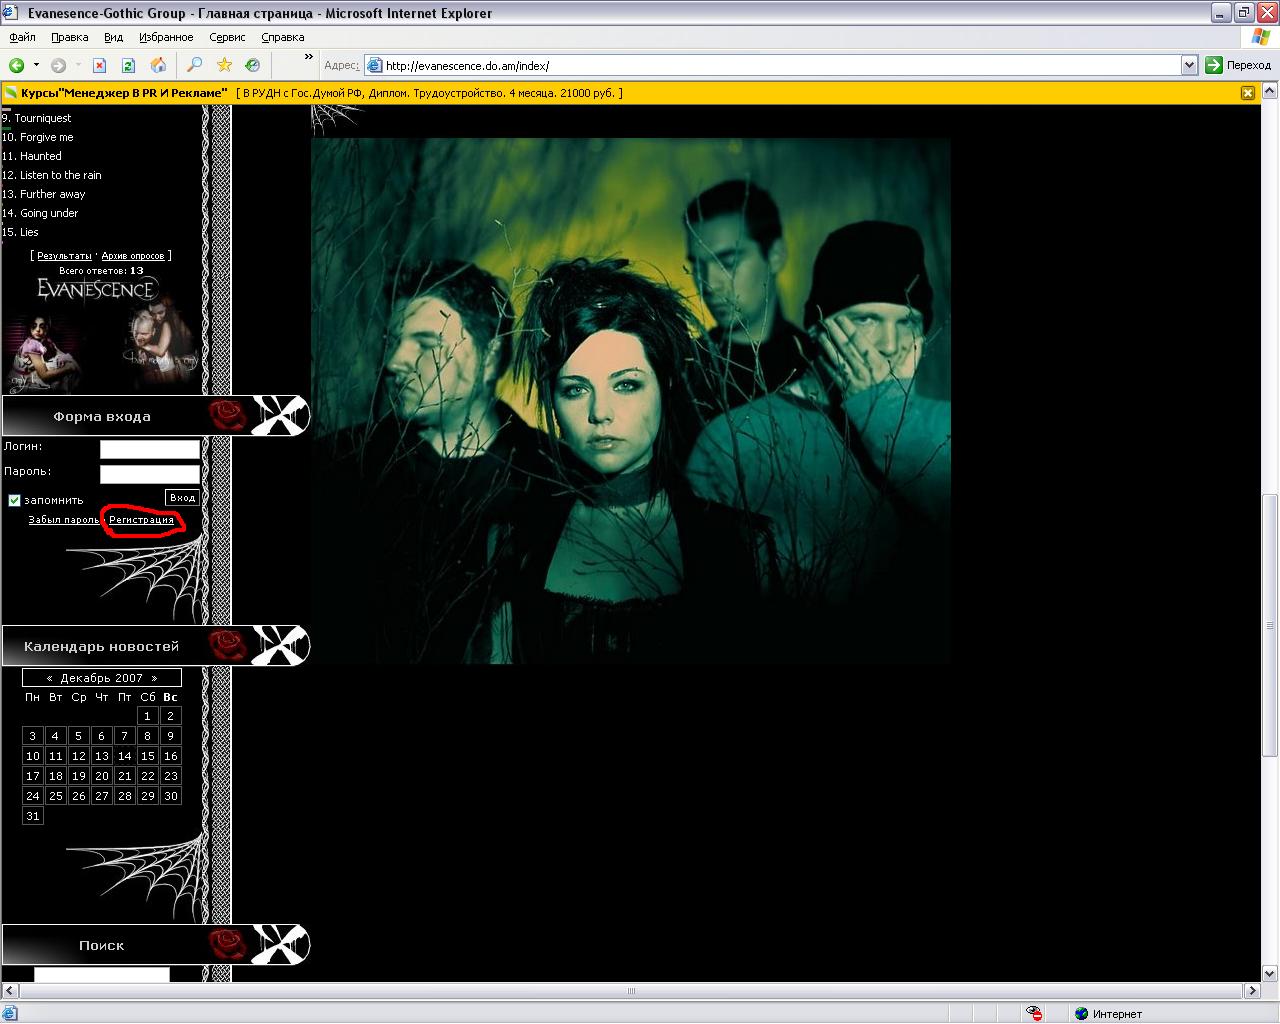
Task: Select December 9 in calendar
Action: coord(170,736)
